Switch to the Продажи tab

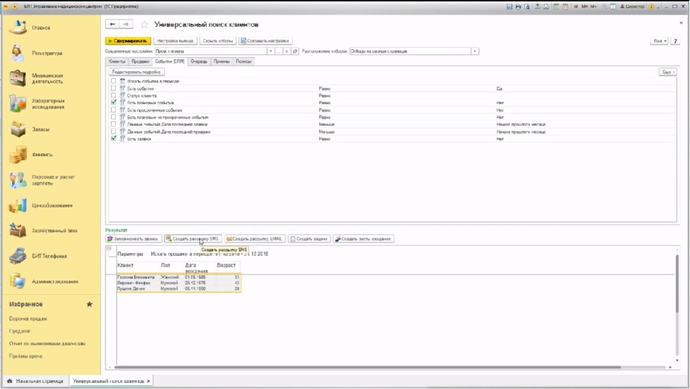click(x=140, y=62)
